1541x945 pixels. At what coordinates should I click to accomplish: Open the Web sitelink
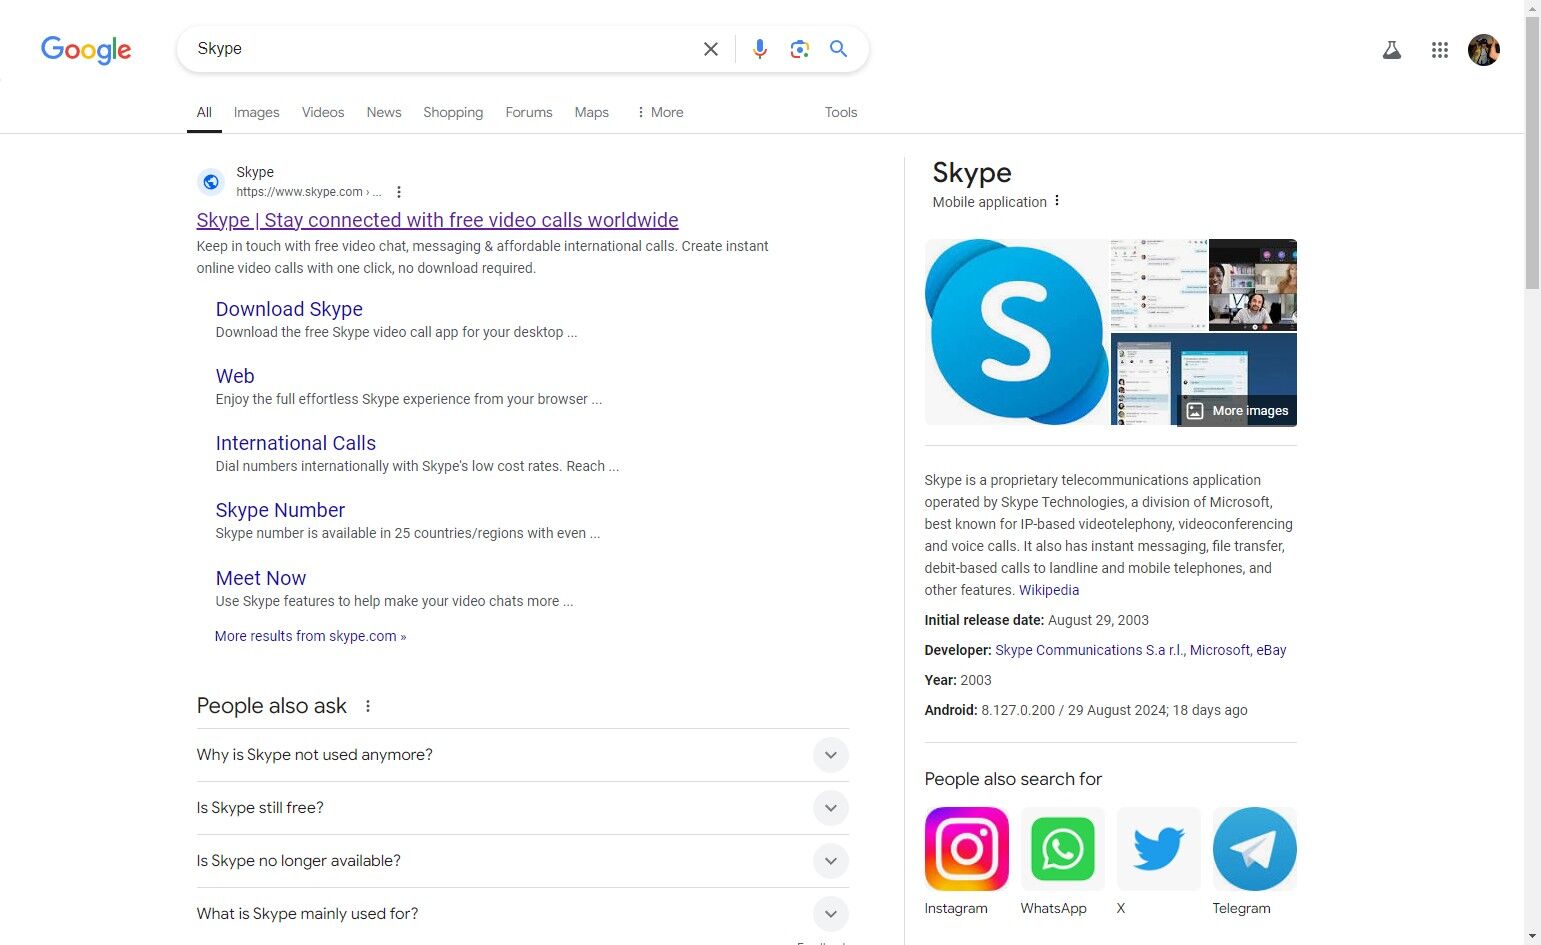click(235, 376)
